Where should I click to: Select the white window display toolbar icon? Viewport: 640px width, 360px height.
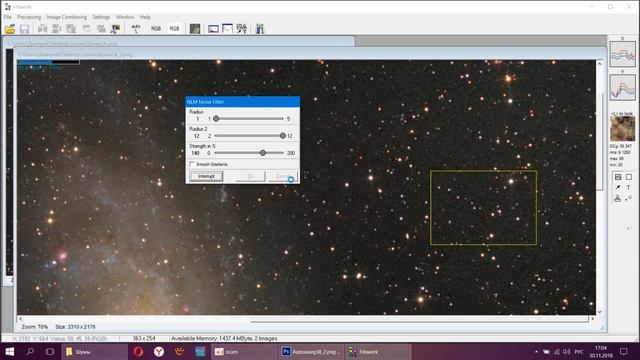pyautogui.click(x=227, y=29)
